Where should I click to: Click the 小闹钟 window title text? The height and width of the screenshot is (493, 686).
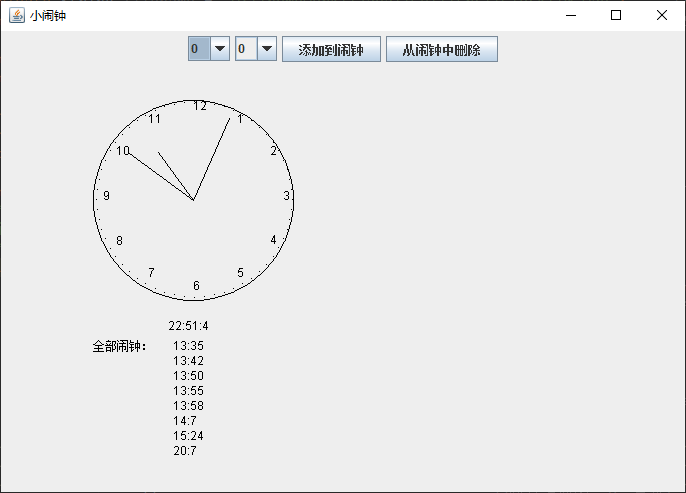coord(48,15)
